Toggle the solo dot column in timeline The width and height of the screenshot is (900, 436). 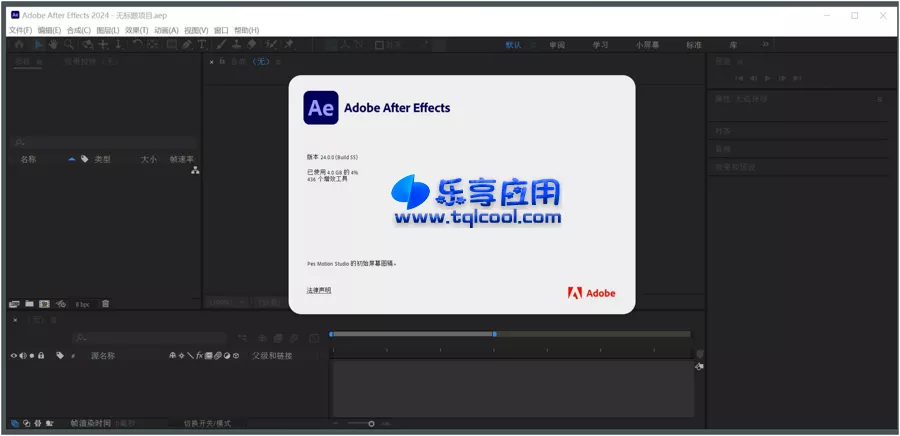[32, 356]
